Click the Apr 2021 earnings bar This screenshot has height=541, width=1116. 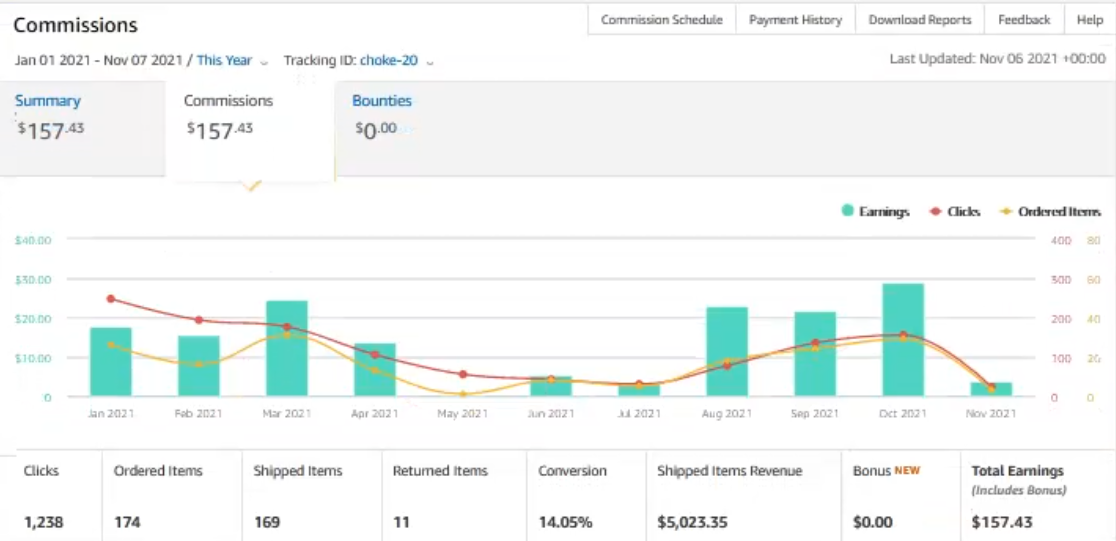pyautogui.click(x=375, y=369)
